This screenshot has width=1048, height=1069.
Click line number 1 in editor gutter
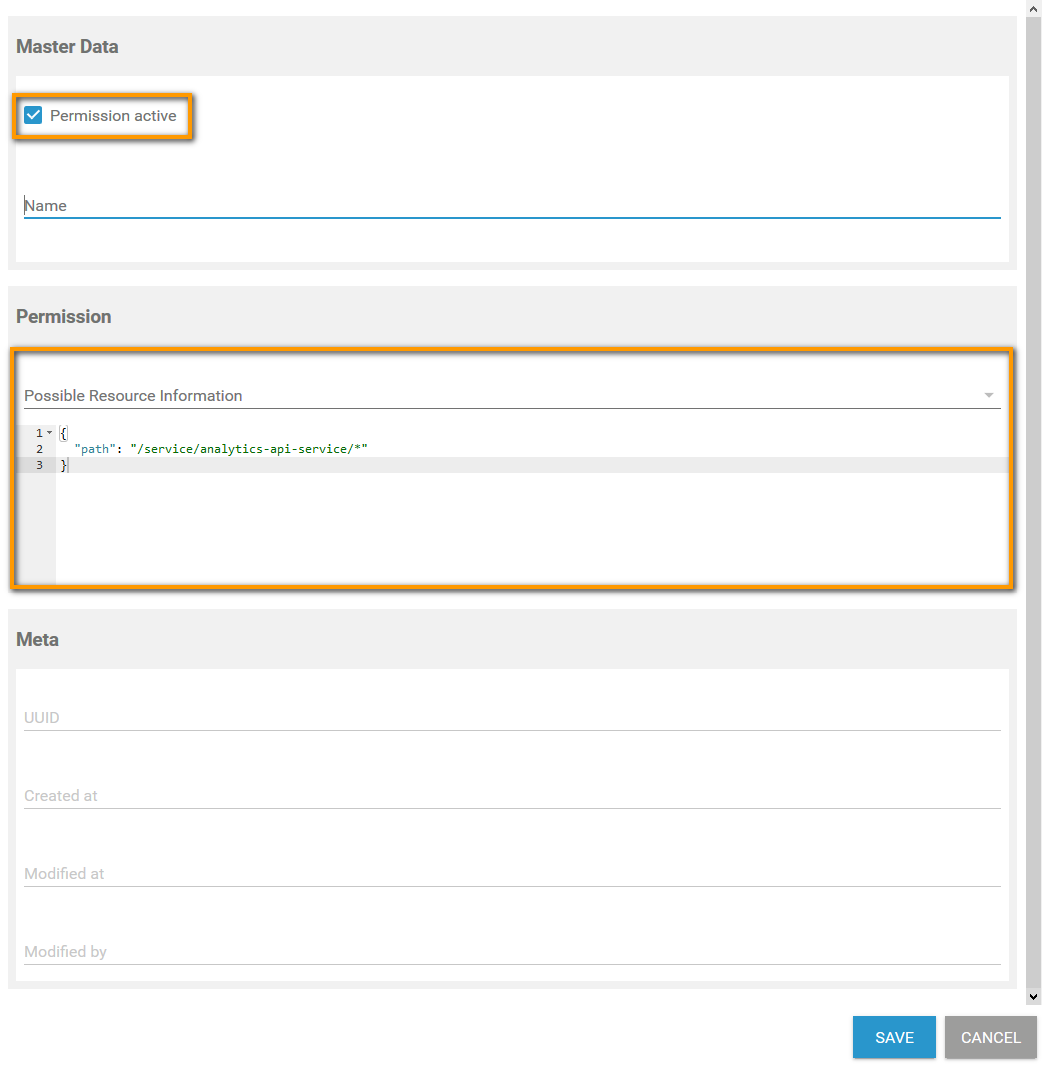[x=38, y=433]
